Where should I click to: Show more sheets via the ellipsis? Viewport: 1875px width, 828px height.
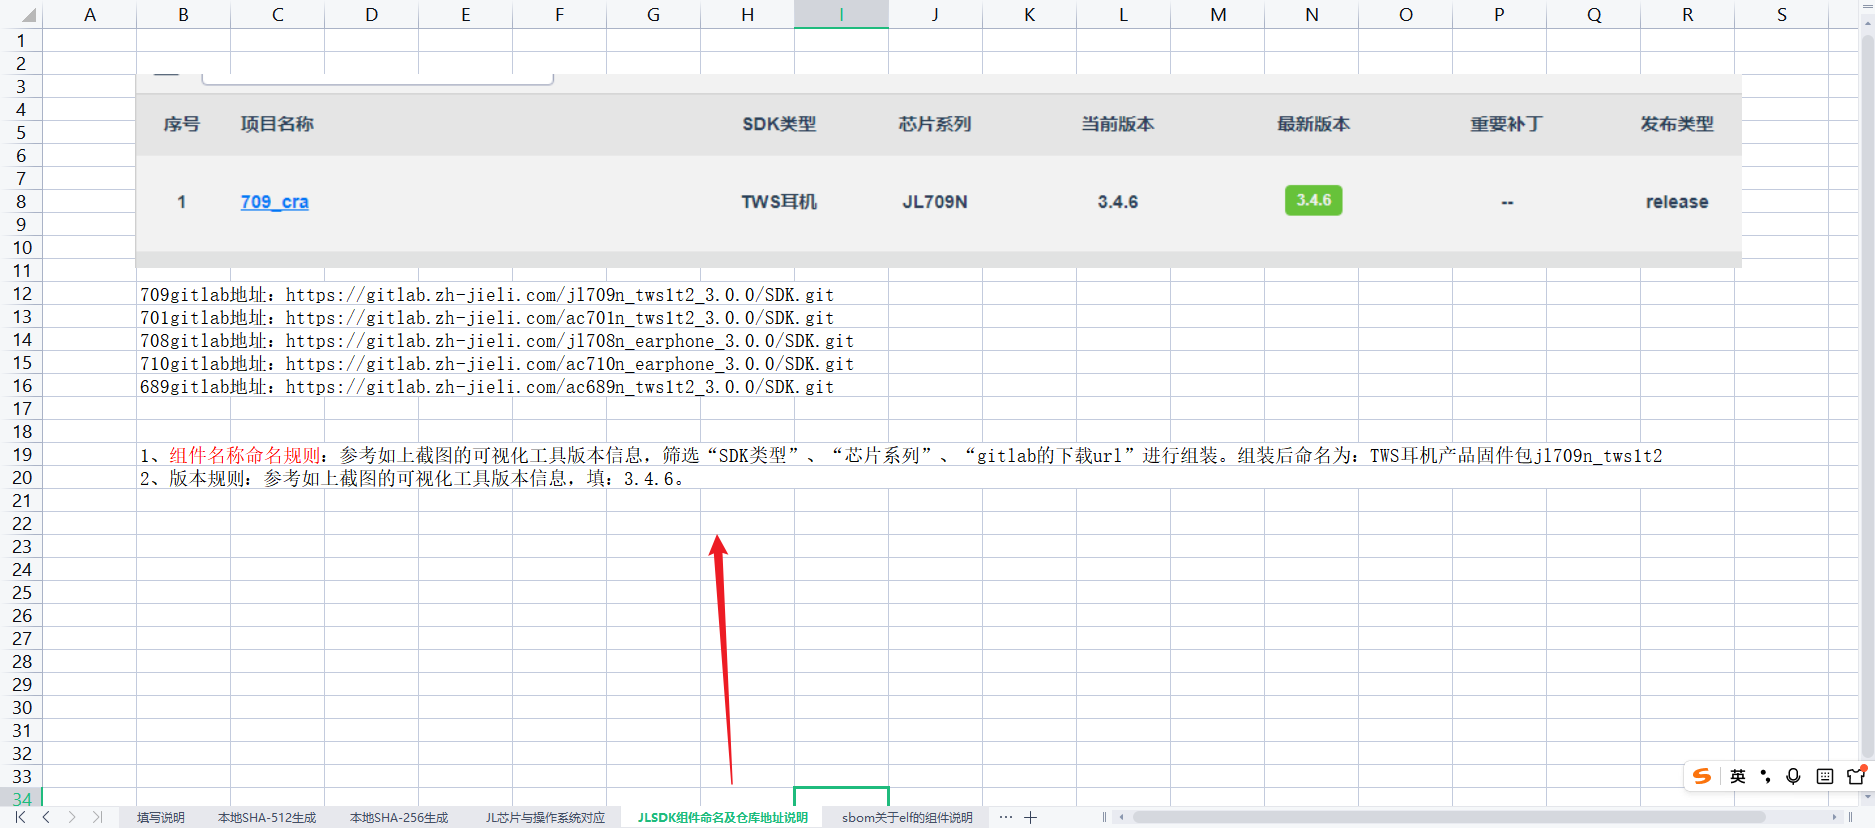(x=1006, y=817)
